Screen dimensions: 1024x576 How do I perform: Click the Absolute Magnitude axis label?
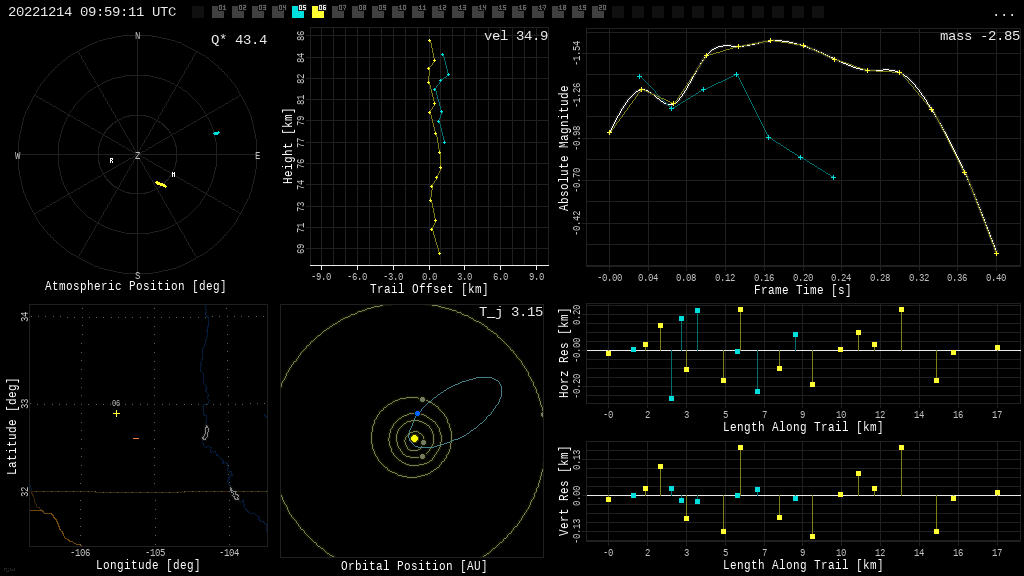point(564,147)
